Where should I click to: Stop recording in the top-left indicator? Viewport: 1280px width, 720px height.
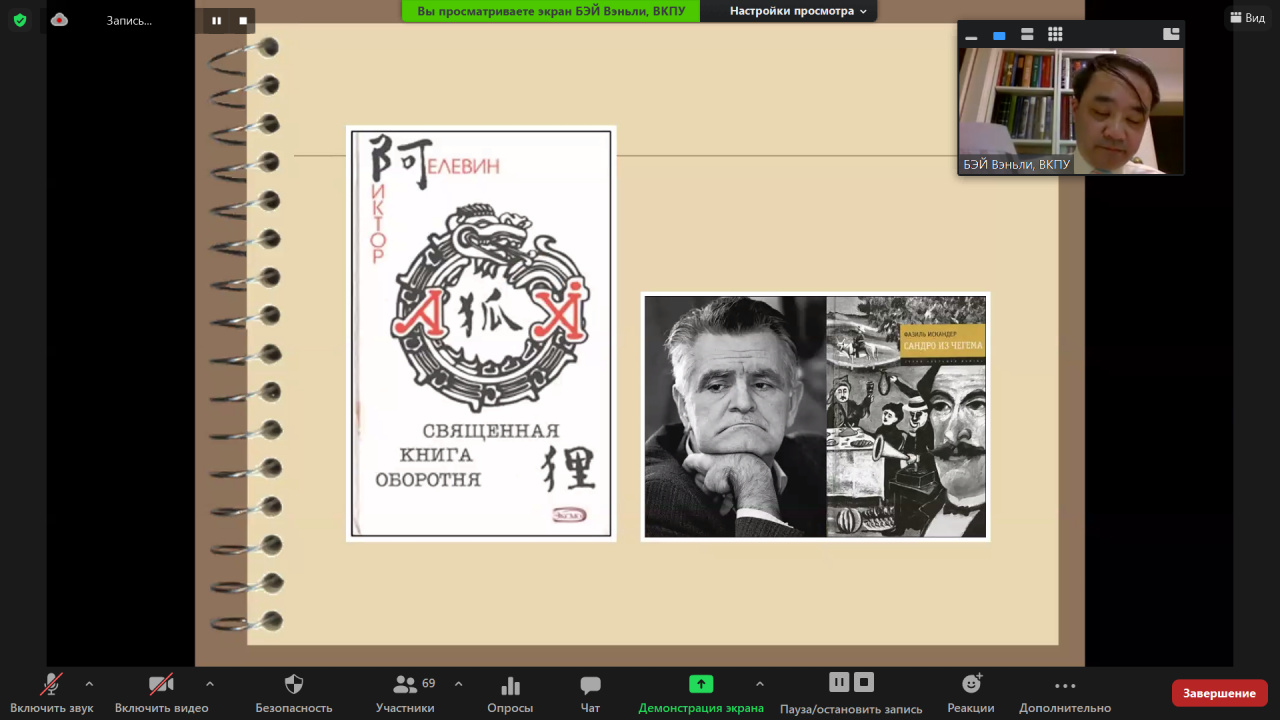[x=243, y=20]
